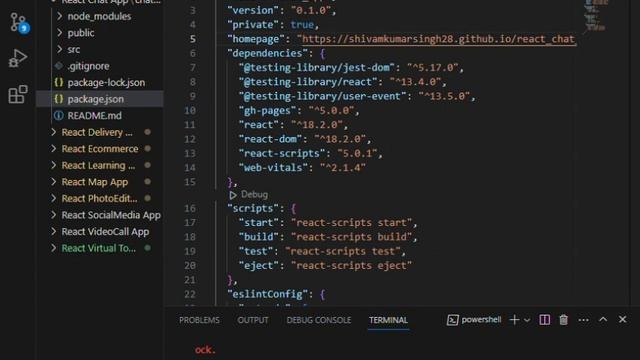This screenshot has height=360, width=640.
Task: Click the "@testing-library/jest-dom" key
Action: point(316,68)
